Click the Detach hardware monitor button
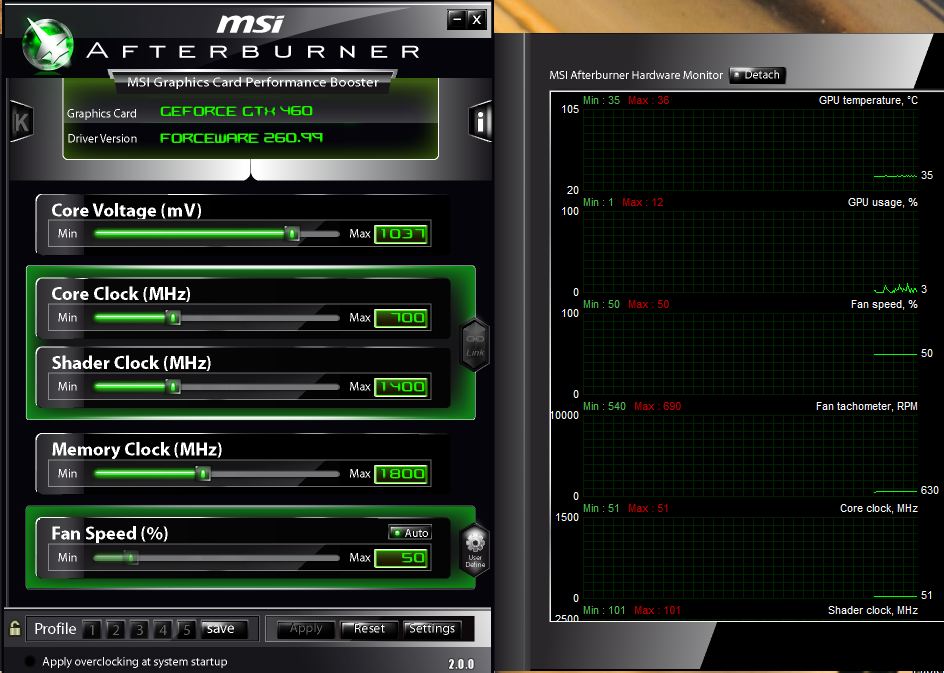Screen dimensions: 944x673 coord(757,75)
